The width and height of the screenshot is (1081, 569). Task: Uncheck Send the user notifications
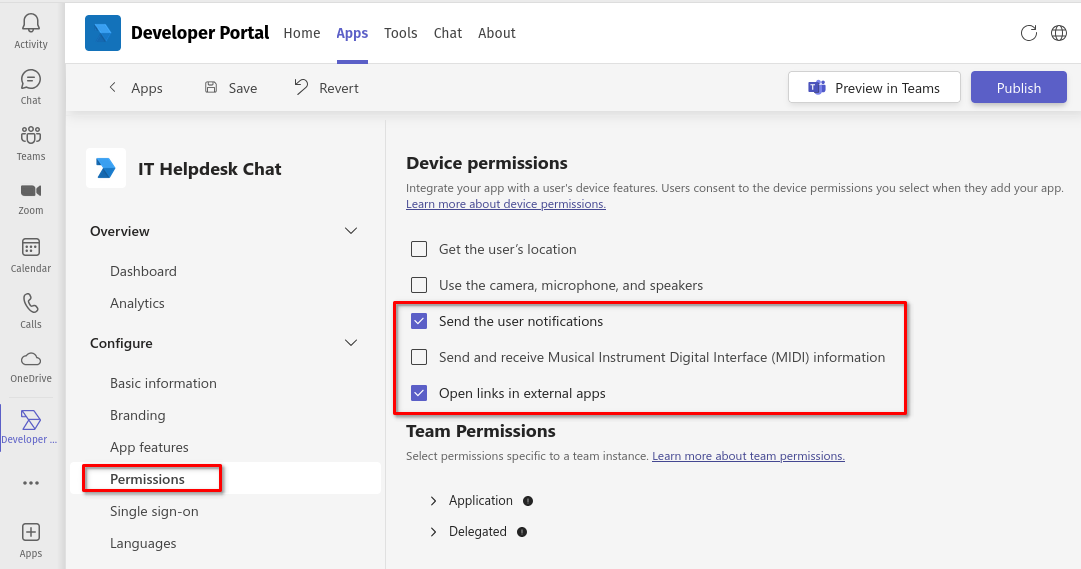click(x=419, y=321)
